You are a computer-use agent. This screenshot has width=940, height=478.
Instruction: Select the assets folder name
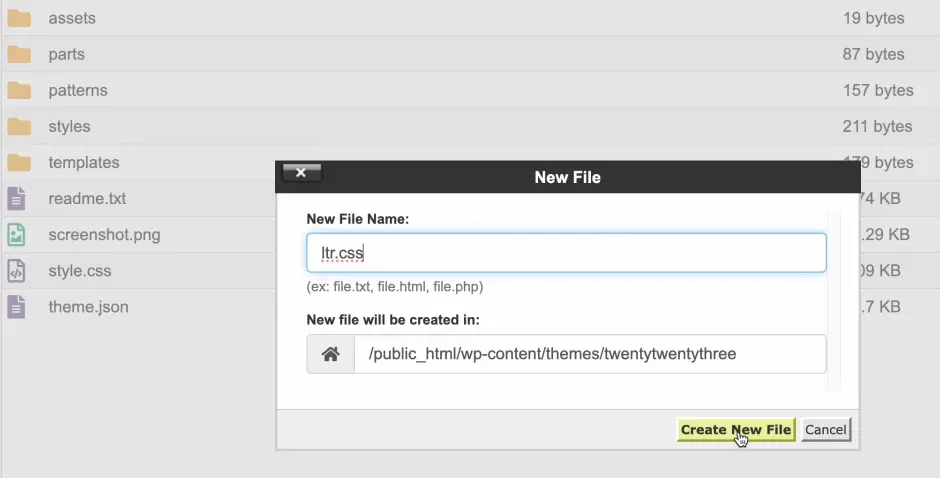[72, 18]
